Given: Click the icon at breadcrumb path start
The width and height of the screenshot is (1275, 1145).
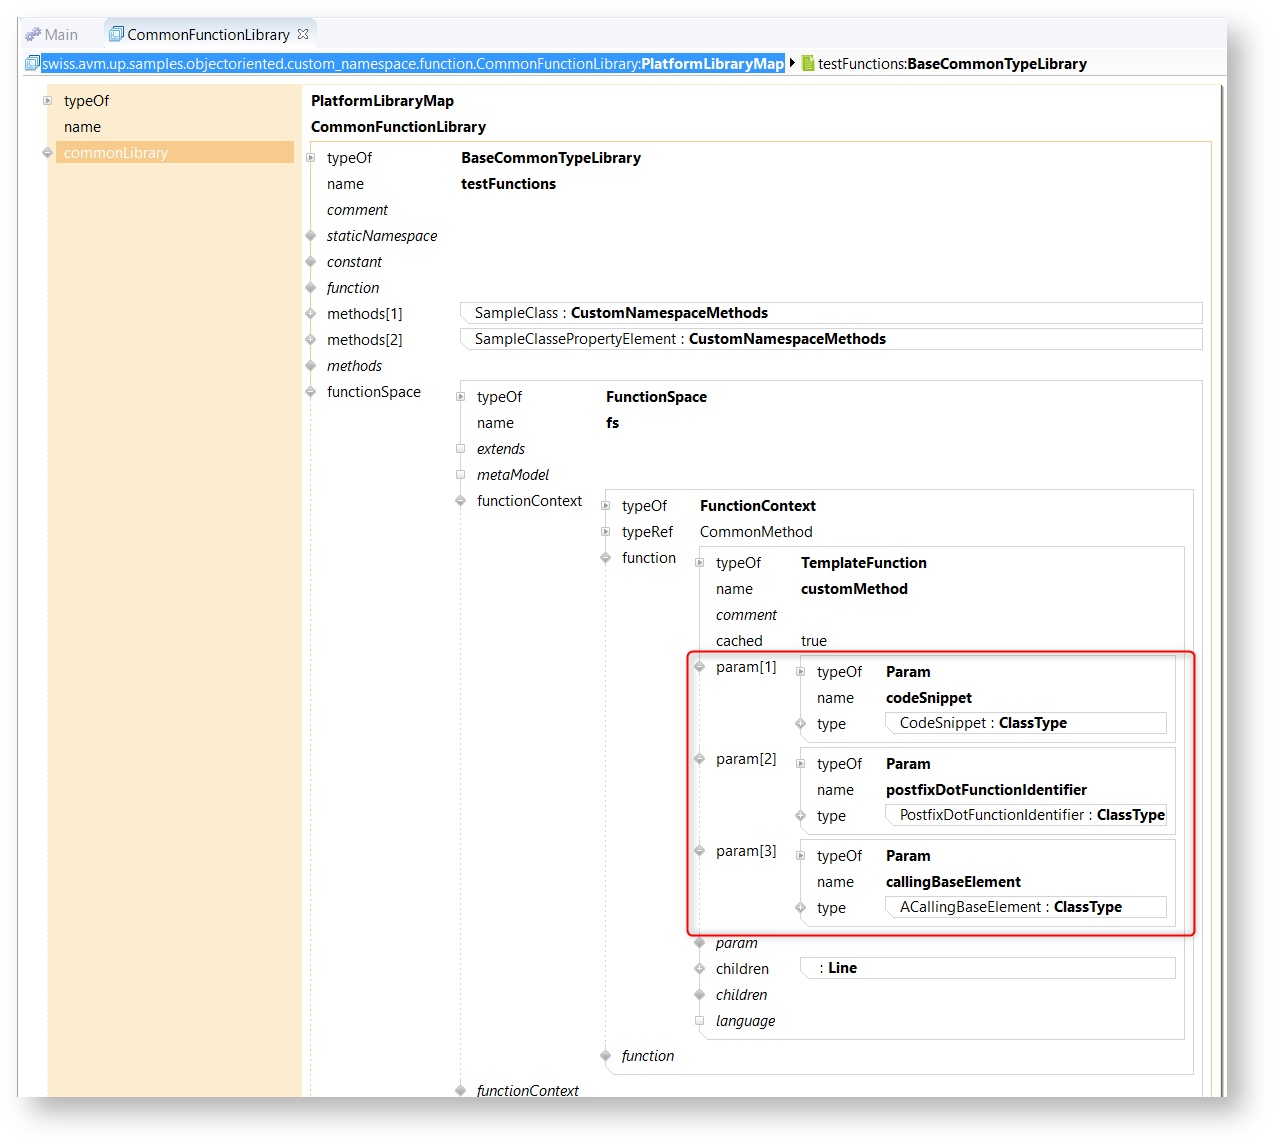Looking at the screenshot, I should point(32,63).
